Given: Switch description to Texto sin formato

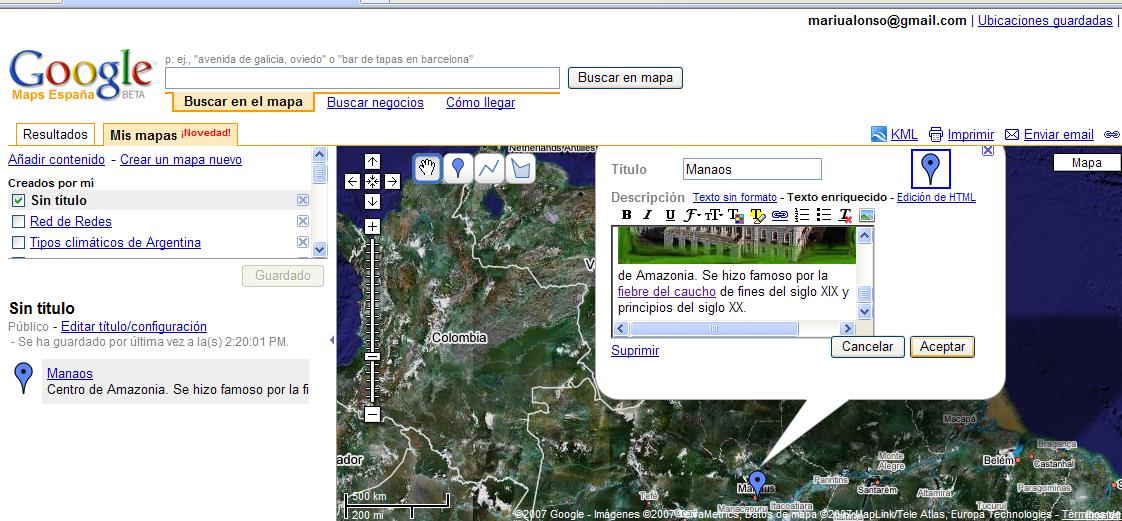Looking at the screenshot, I should [734, 197].
